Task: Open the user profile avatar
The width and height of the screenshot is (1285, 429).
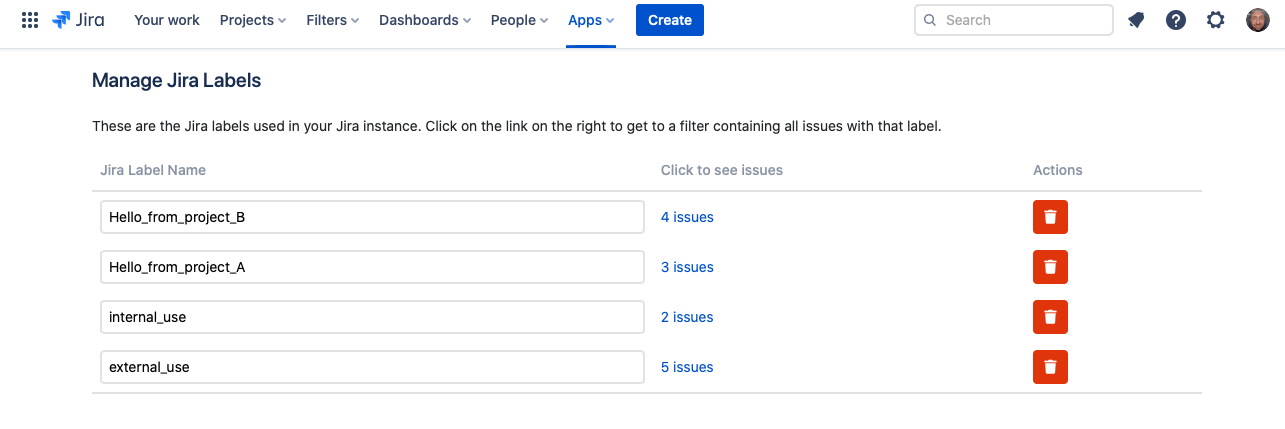Action: [1258, 20]
